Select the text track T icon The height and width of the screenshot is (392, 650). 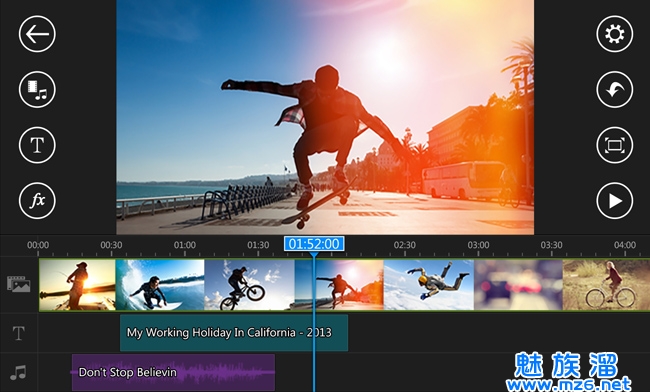coord(19,333)
